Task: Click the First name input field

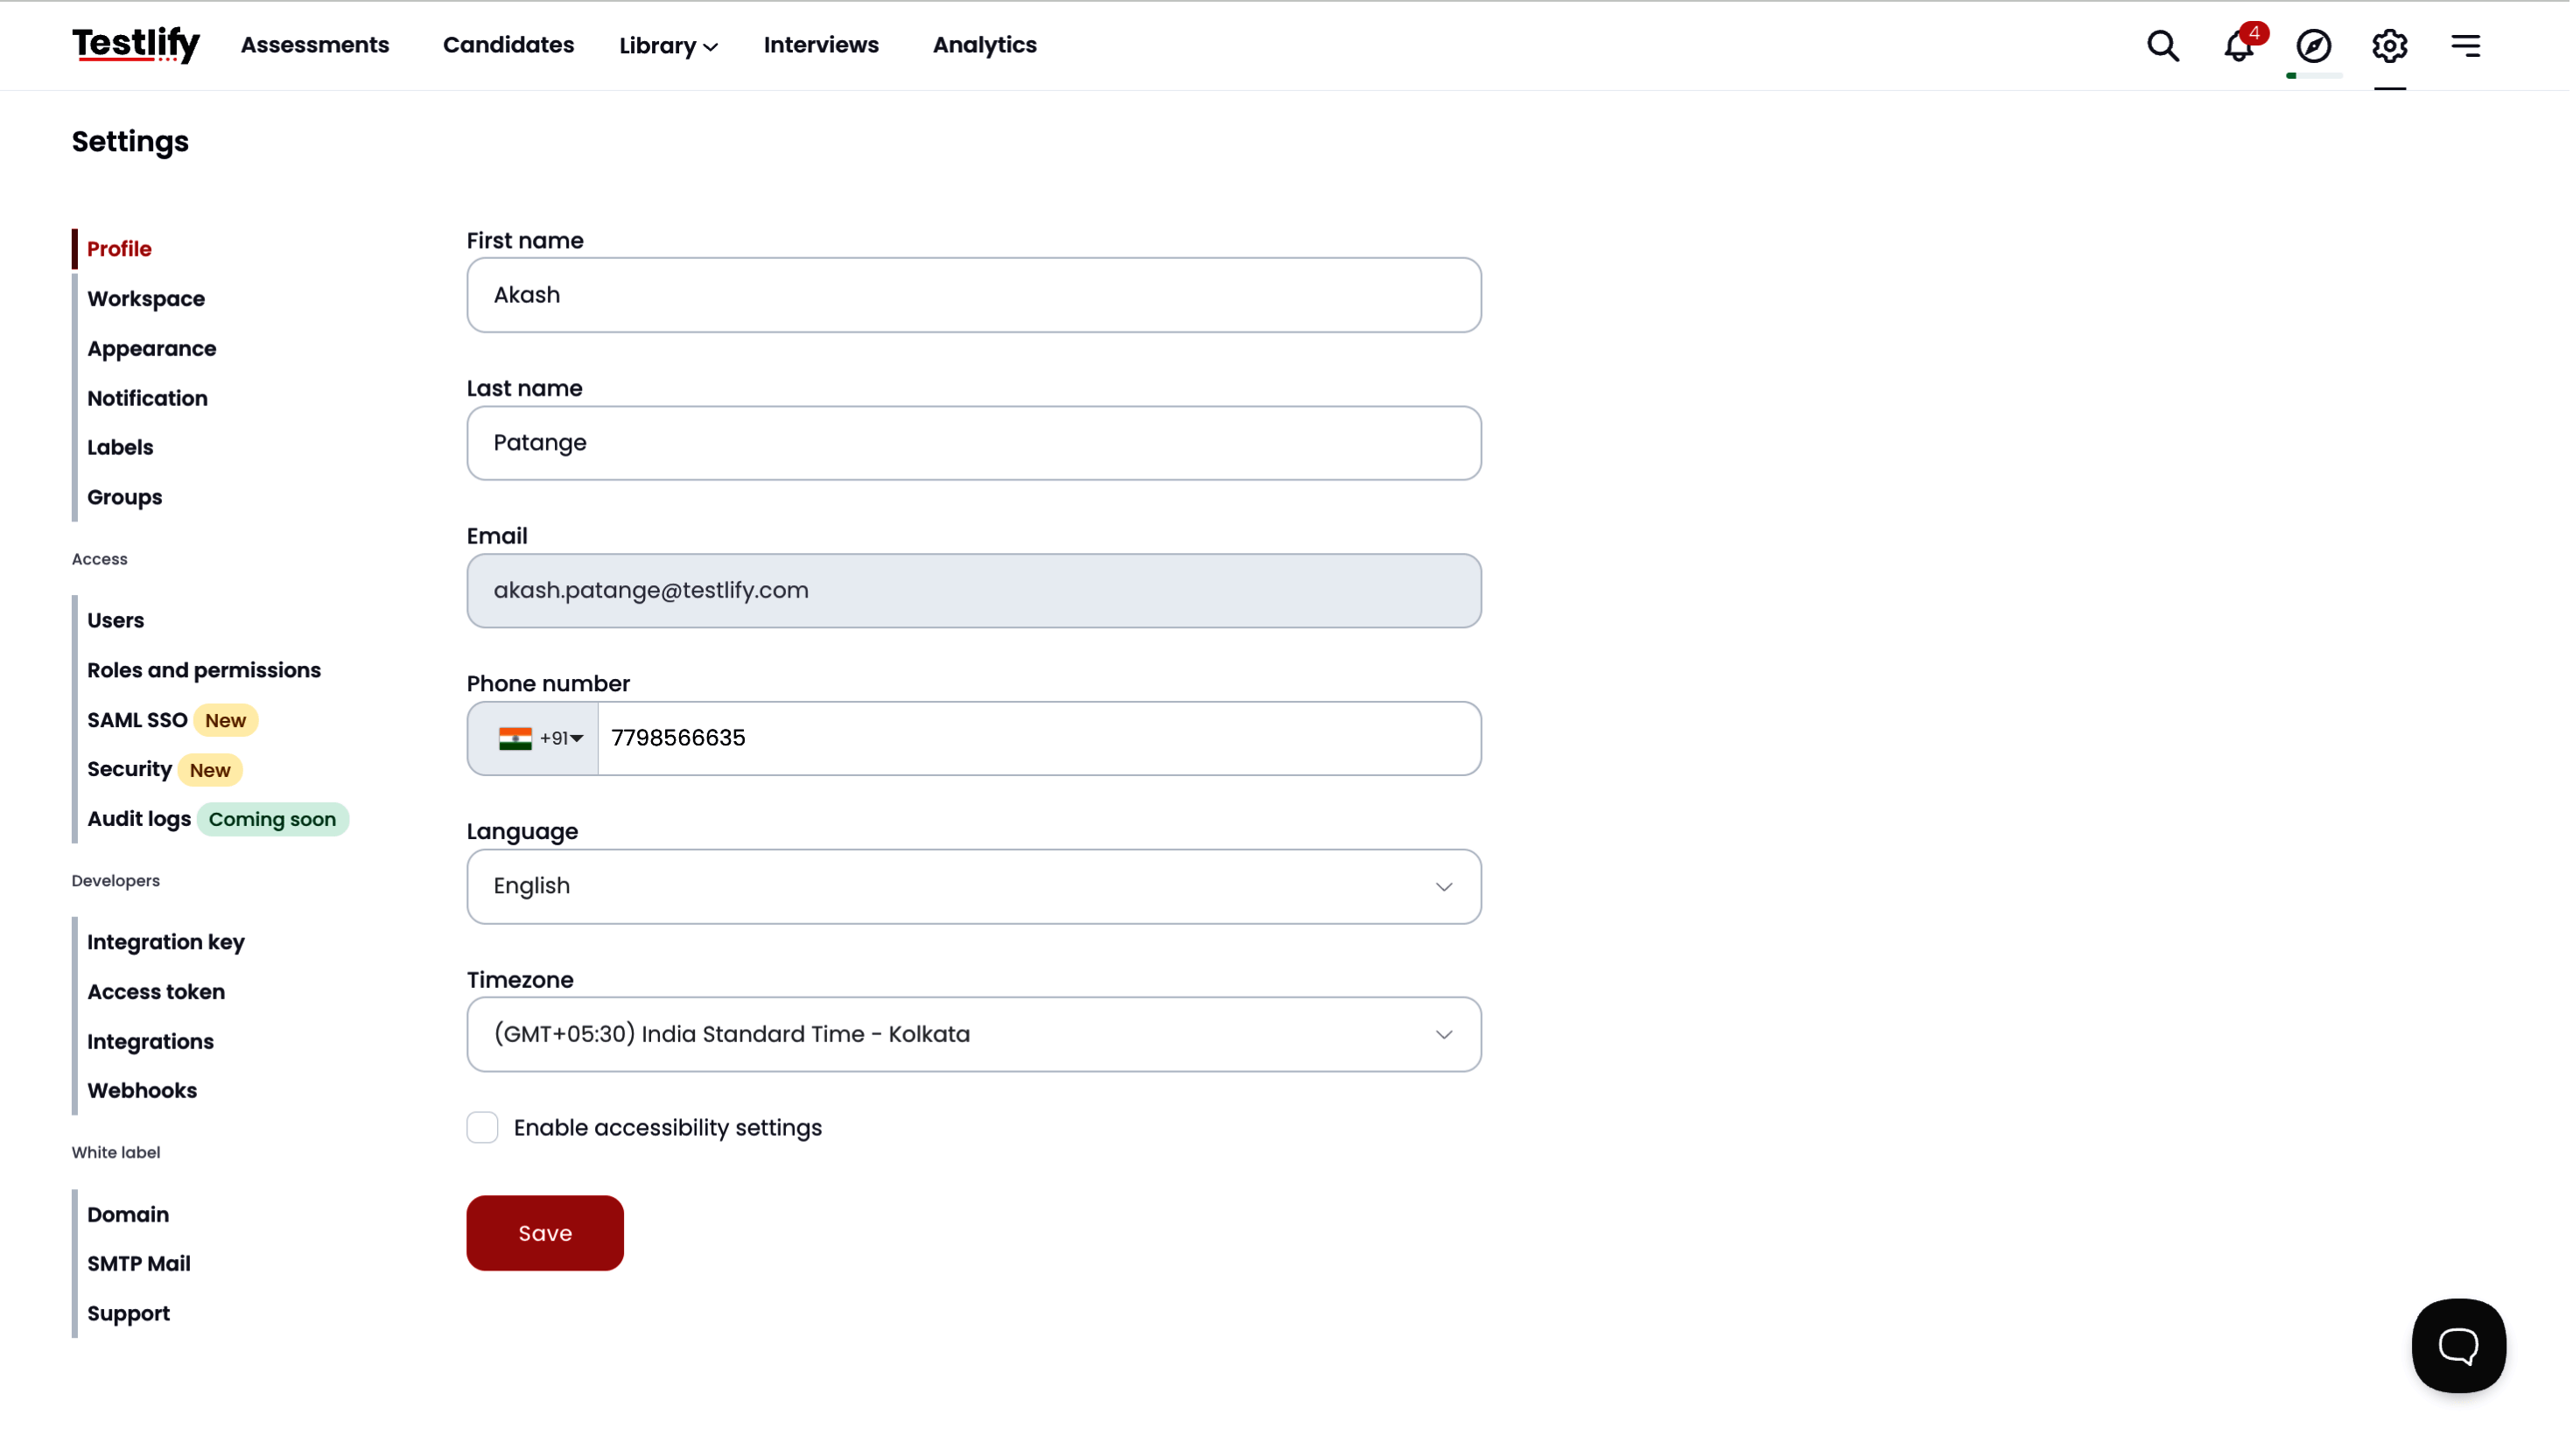Action: (973, 294)
